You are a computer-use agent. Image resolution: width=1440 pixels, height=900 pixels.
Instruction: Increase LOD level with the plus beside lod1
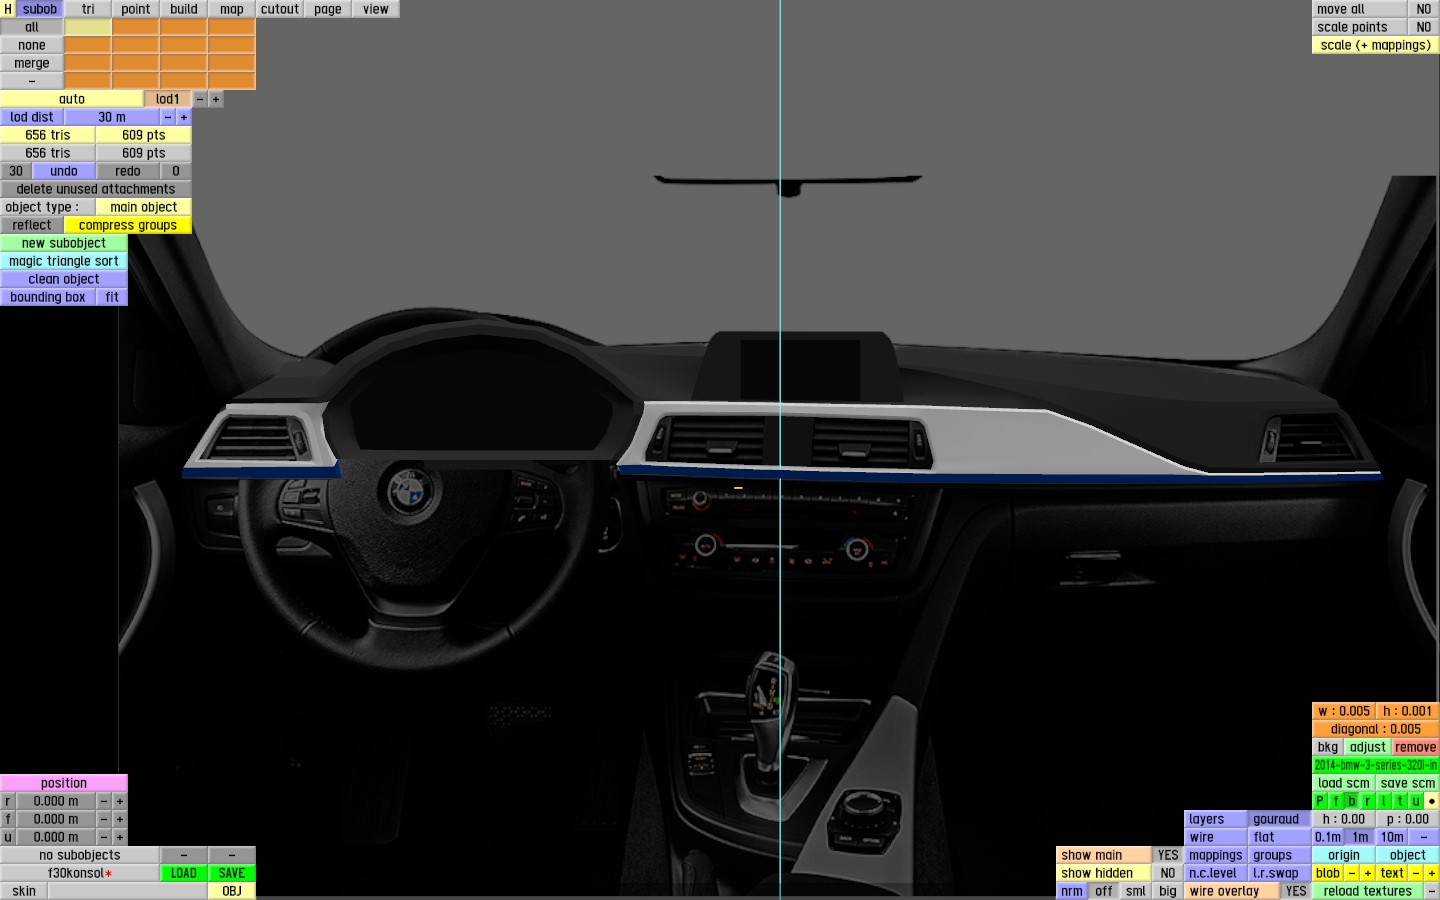(x=216, y=99)
